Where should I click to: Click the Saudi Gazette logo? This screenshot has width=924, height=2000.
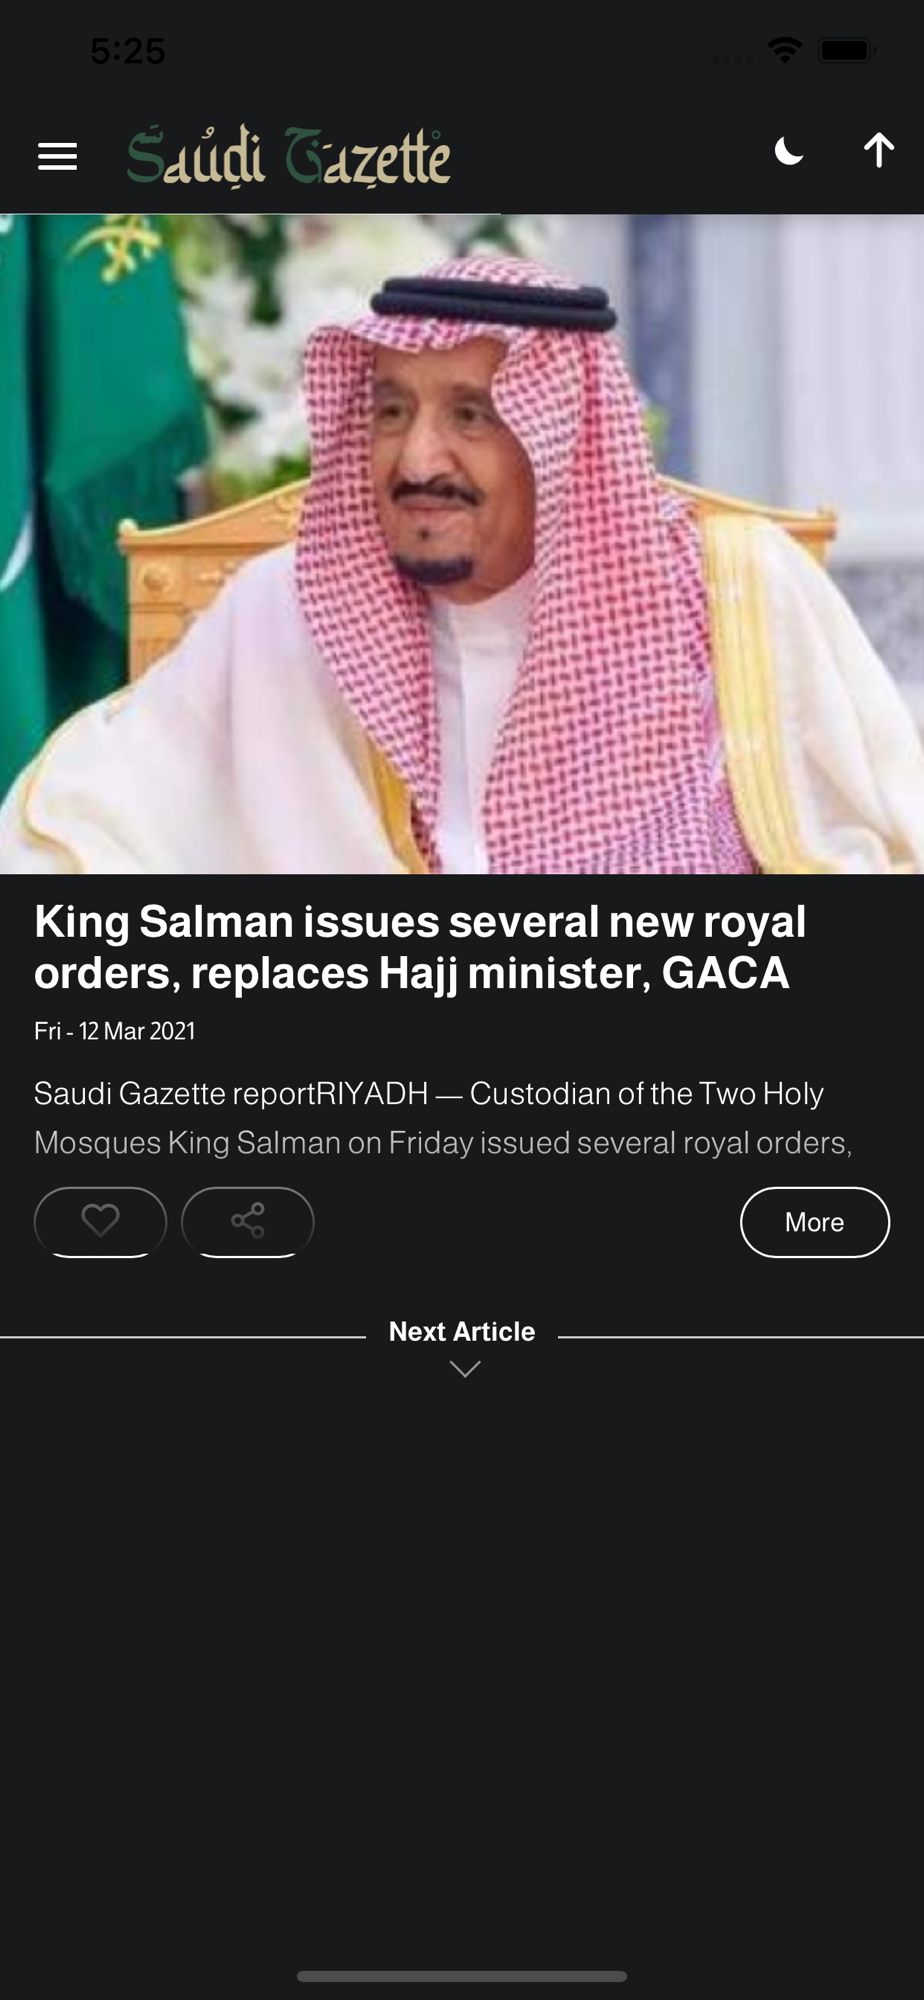pyautogui.click(x=289, y=156)
